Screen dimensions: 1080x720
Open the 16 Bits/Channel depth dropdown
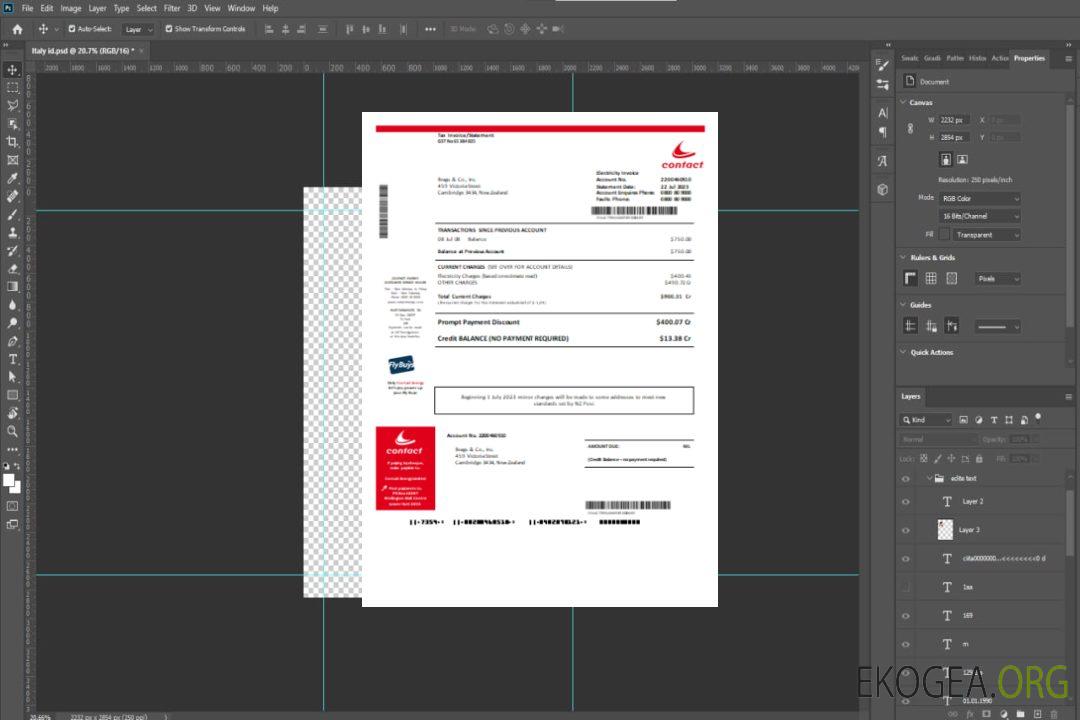coord(979,216)
